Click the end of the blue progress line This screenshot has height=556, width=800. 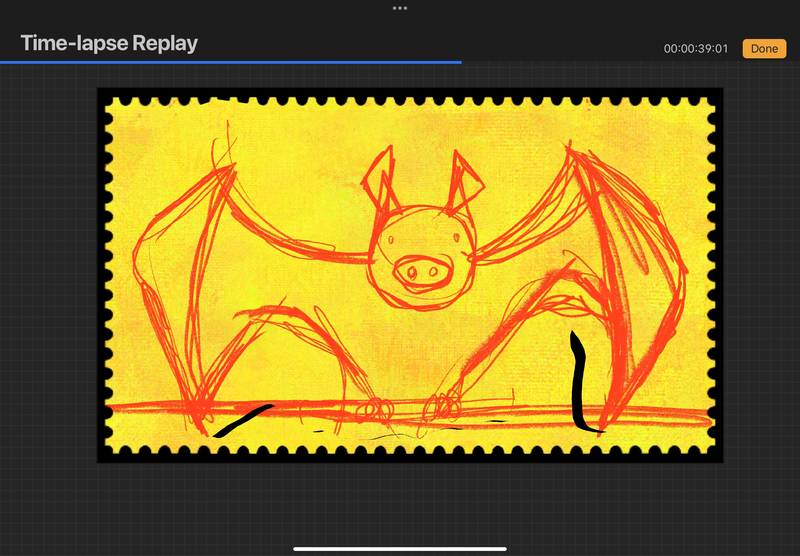pos(460,62)
